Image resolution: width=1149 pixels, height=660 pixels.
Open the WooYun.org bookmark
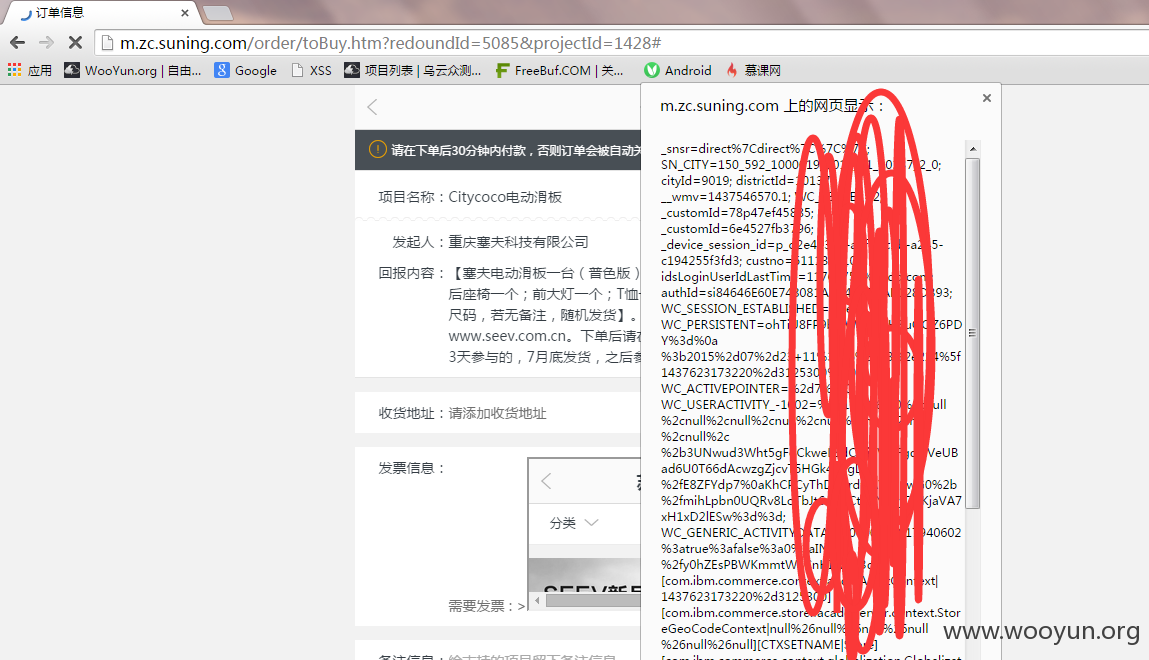133,70
